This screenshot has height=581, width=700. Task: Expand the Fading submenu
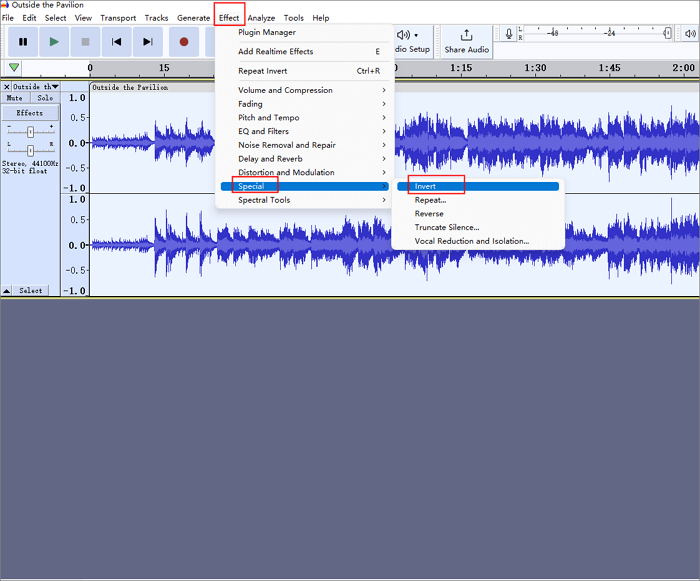point(304,104)
